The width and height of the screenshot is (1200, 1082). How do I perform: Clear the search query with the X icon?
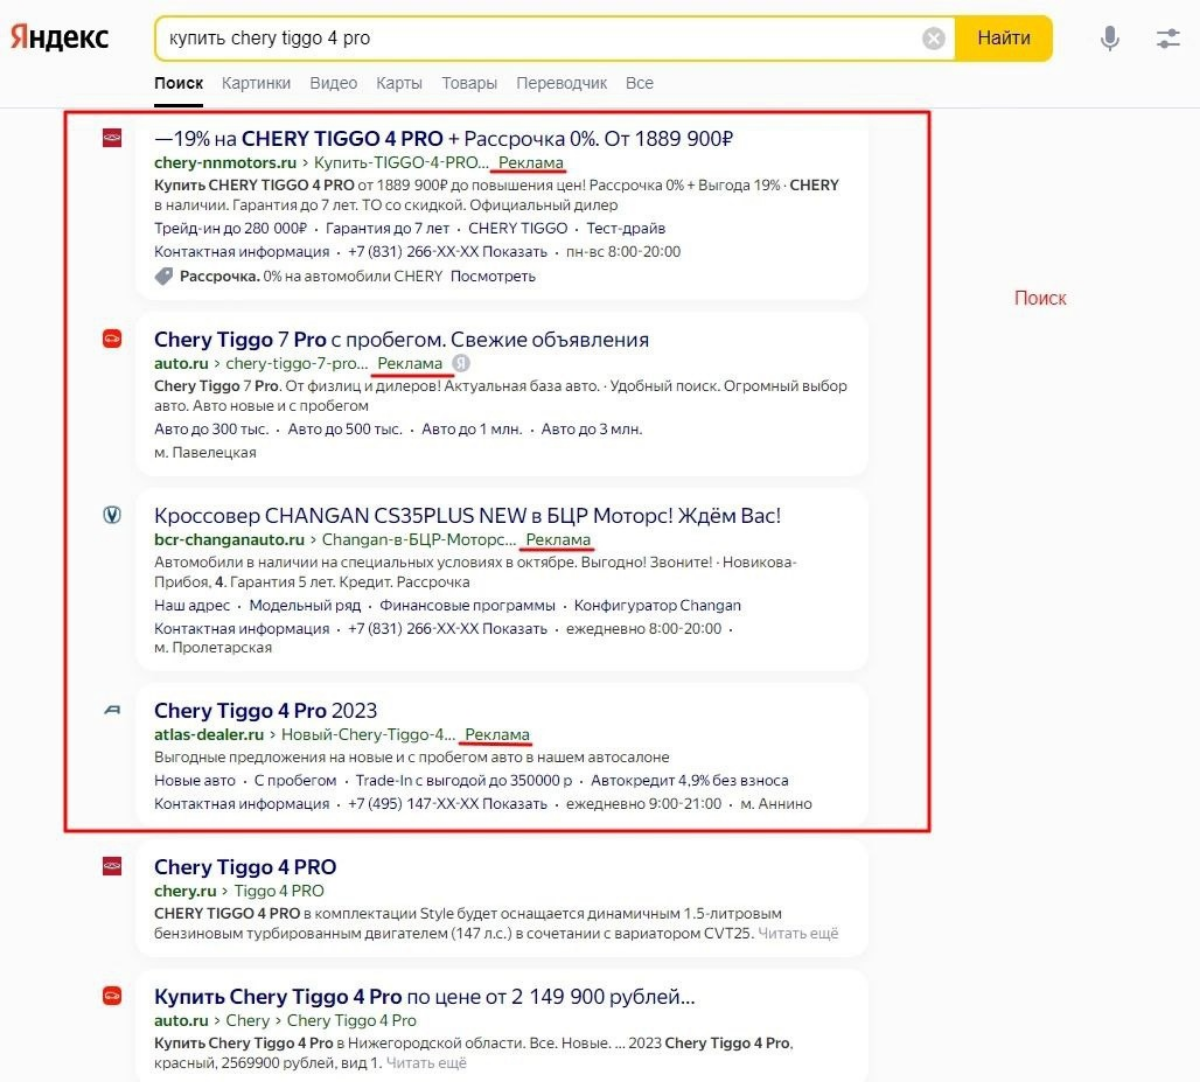click(x=933, y=38)
